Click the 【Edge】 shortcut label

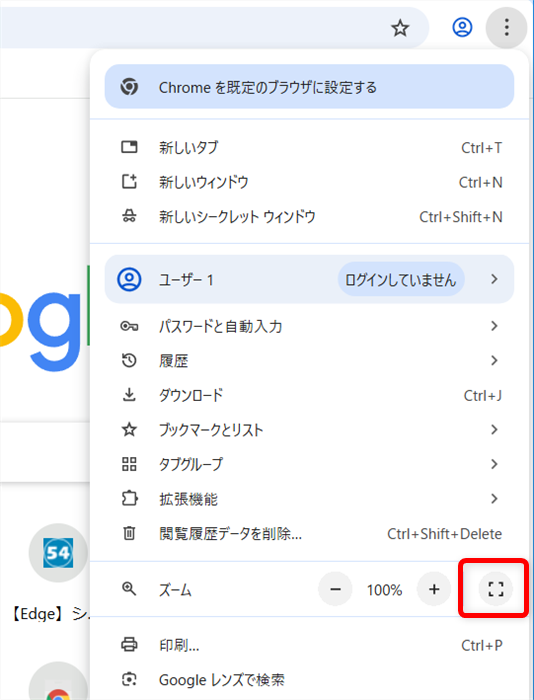pyautogui.click(x=49, y=614)
